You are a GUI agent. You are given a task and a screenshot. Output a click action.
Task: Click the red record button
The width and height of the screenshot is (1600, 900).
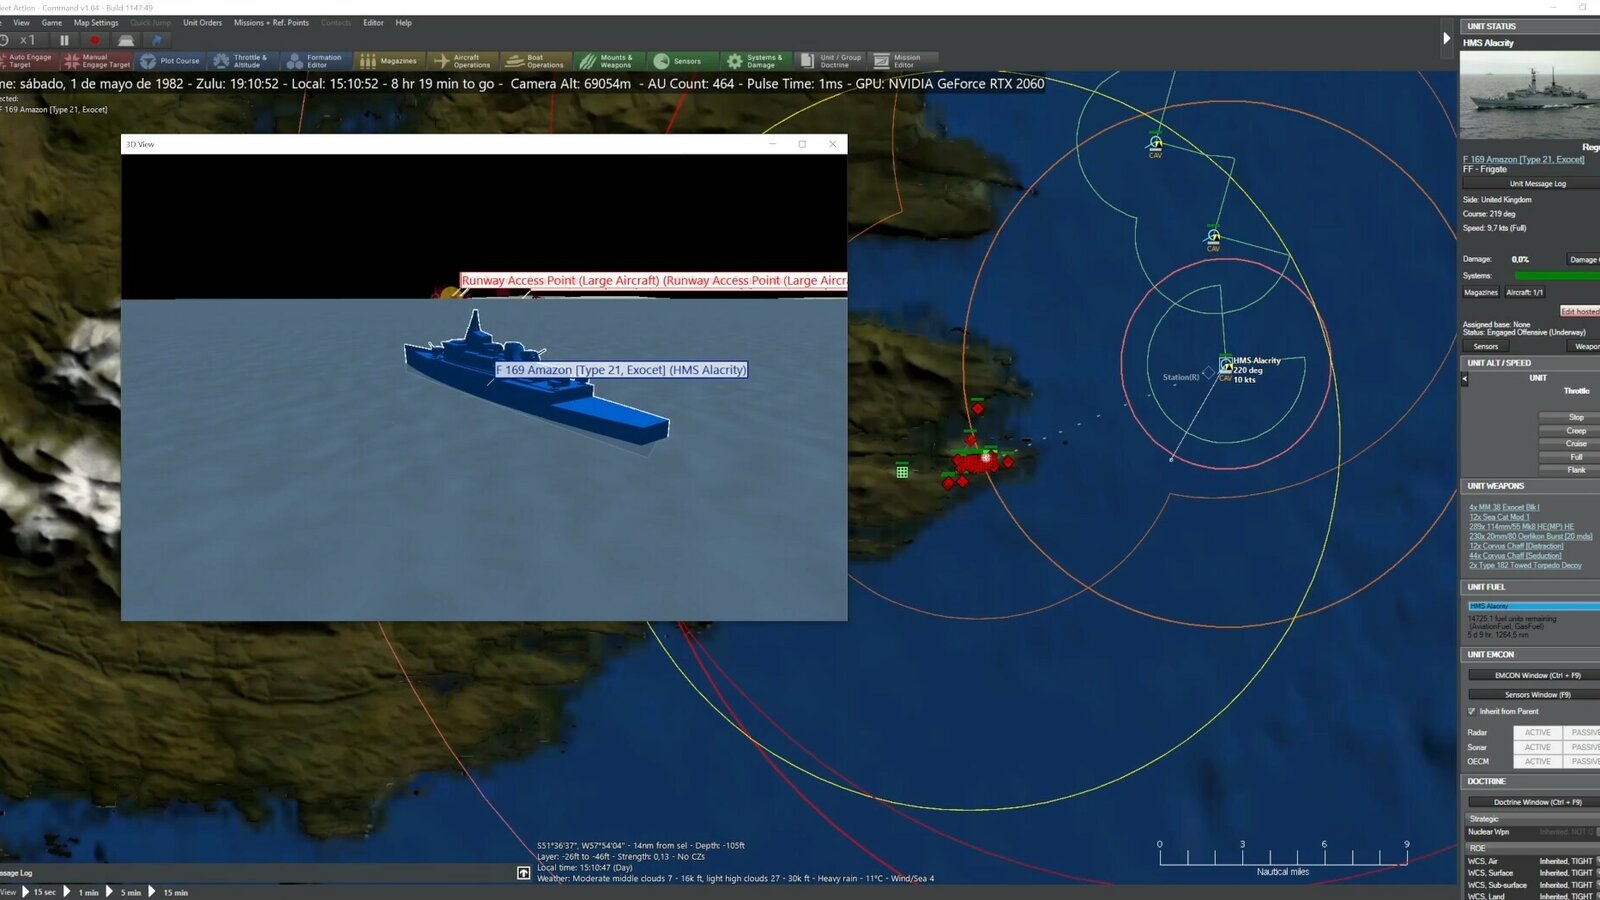coord(95,40)
